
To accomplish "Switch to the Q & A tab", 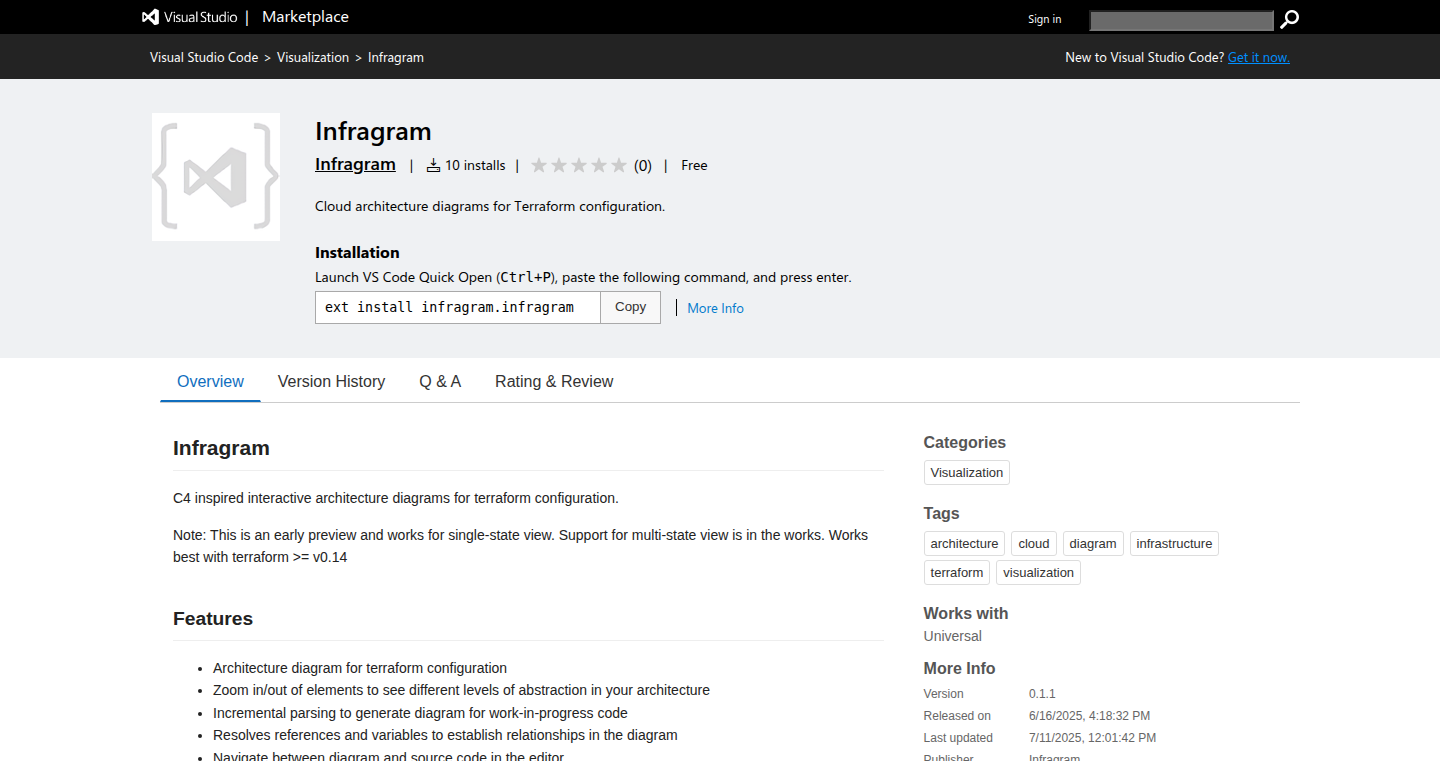I will [440, 381].
